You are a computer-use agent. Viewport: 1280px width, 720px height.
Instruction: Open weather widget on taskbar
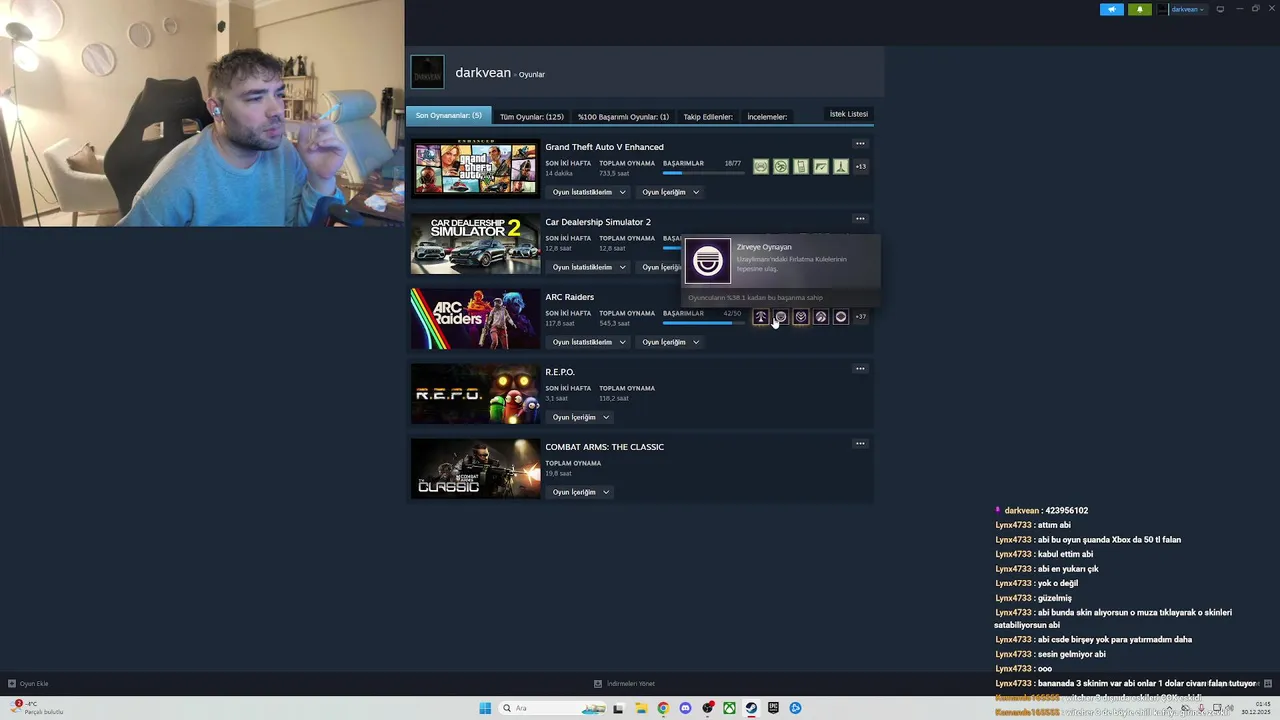point(35,708)
